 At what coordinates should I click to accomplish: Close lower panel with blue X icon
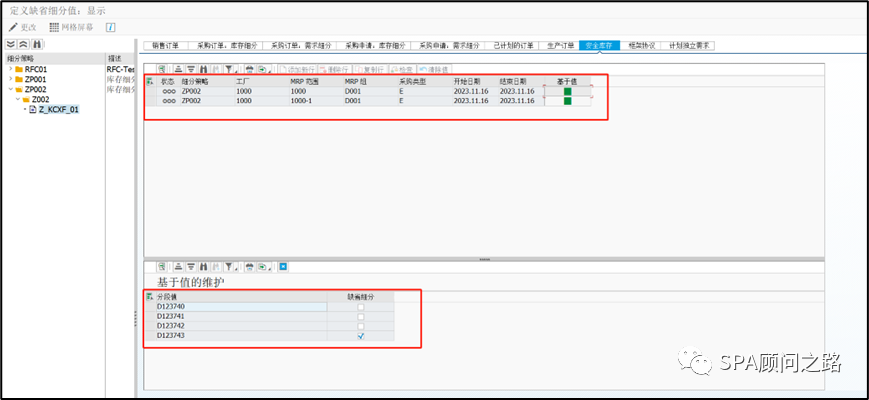pos(283,267)
